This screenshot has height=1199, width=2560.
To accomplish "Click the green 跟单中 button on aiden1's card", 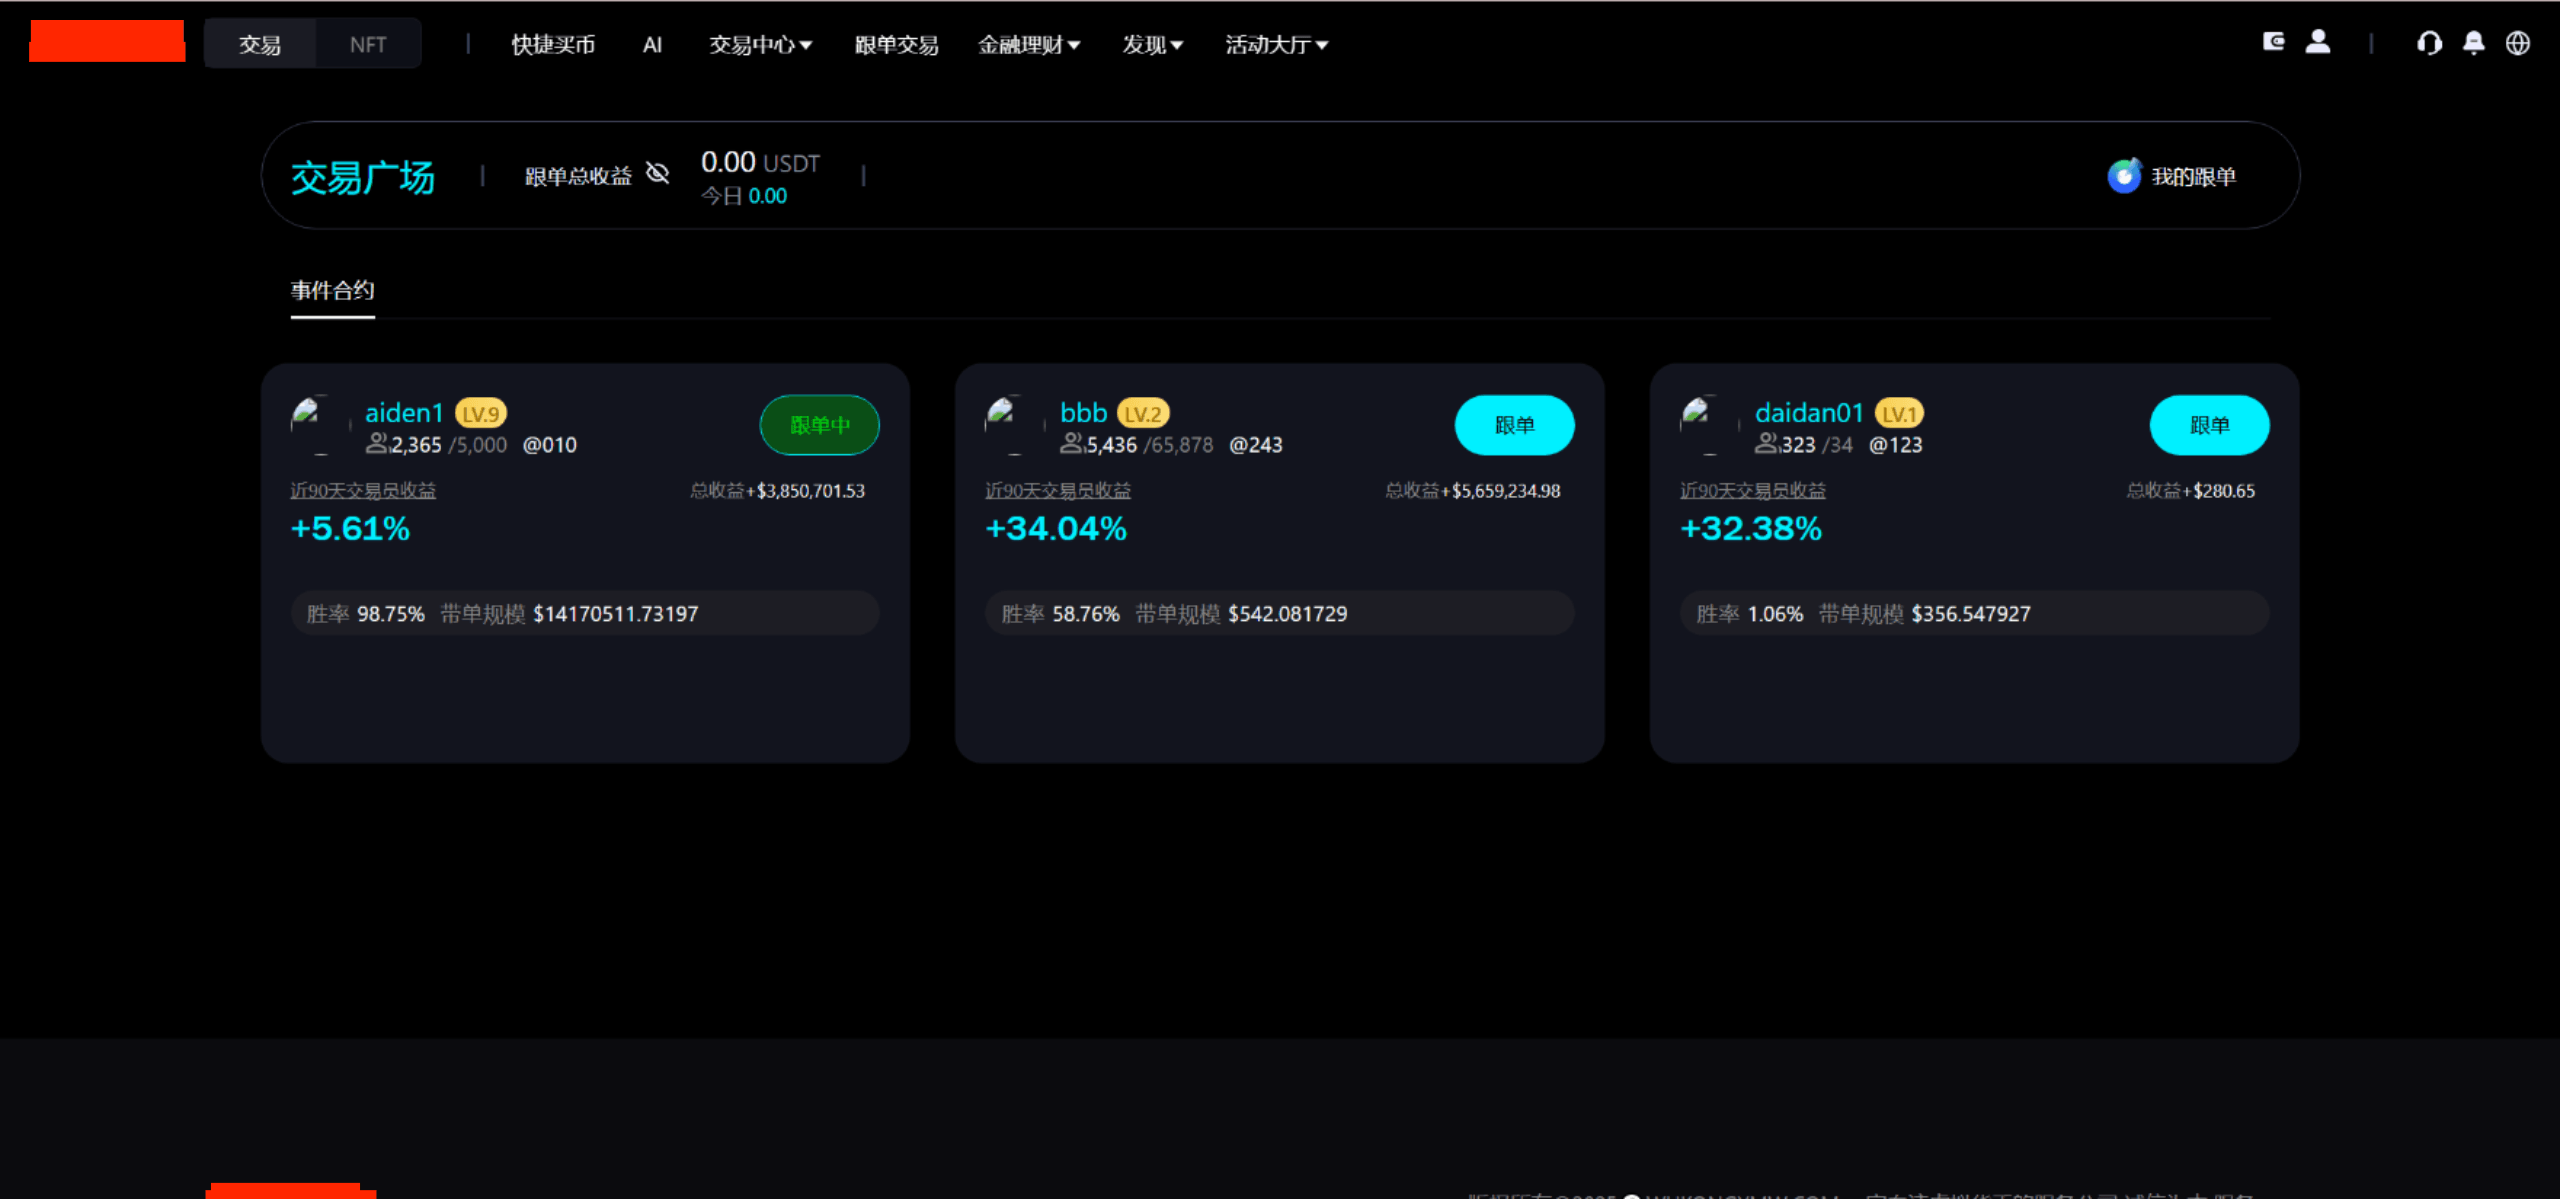I will (x=818, y=424).
